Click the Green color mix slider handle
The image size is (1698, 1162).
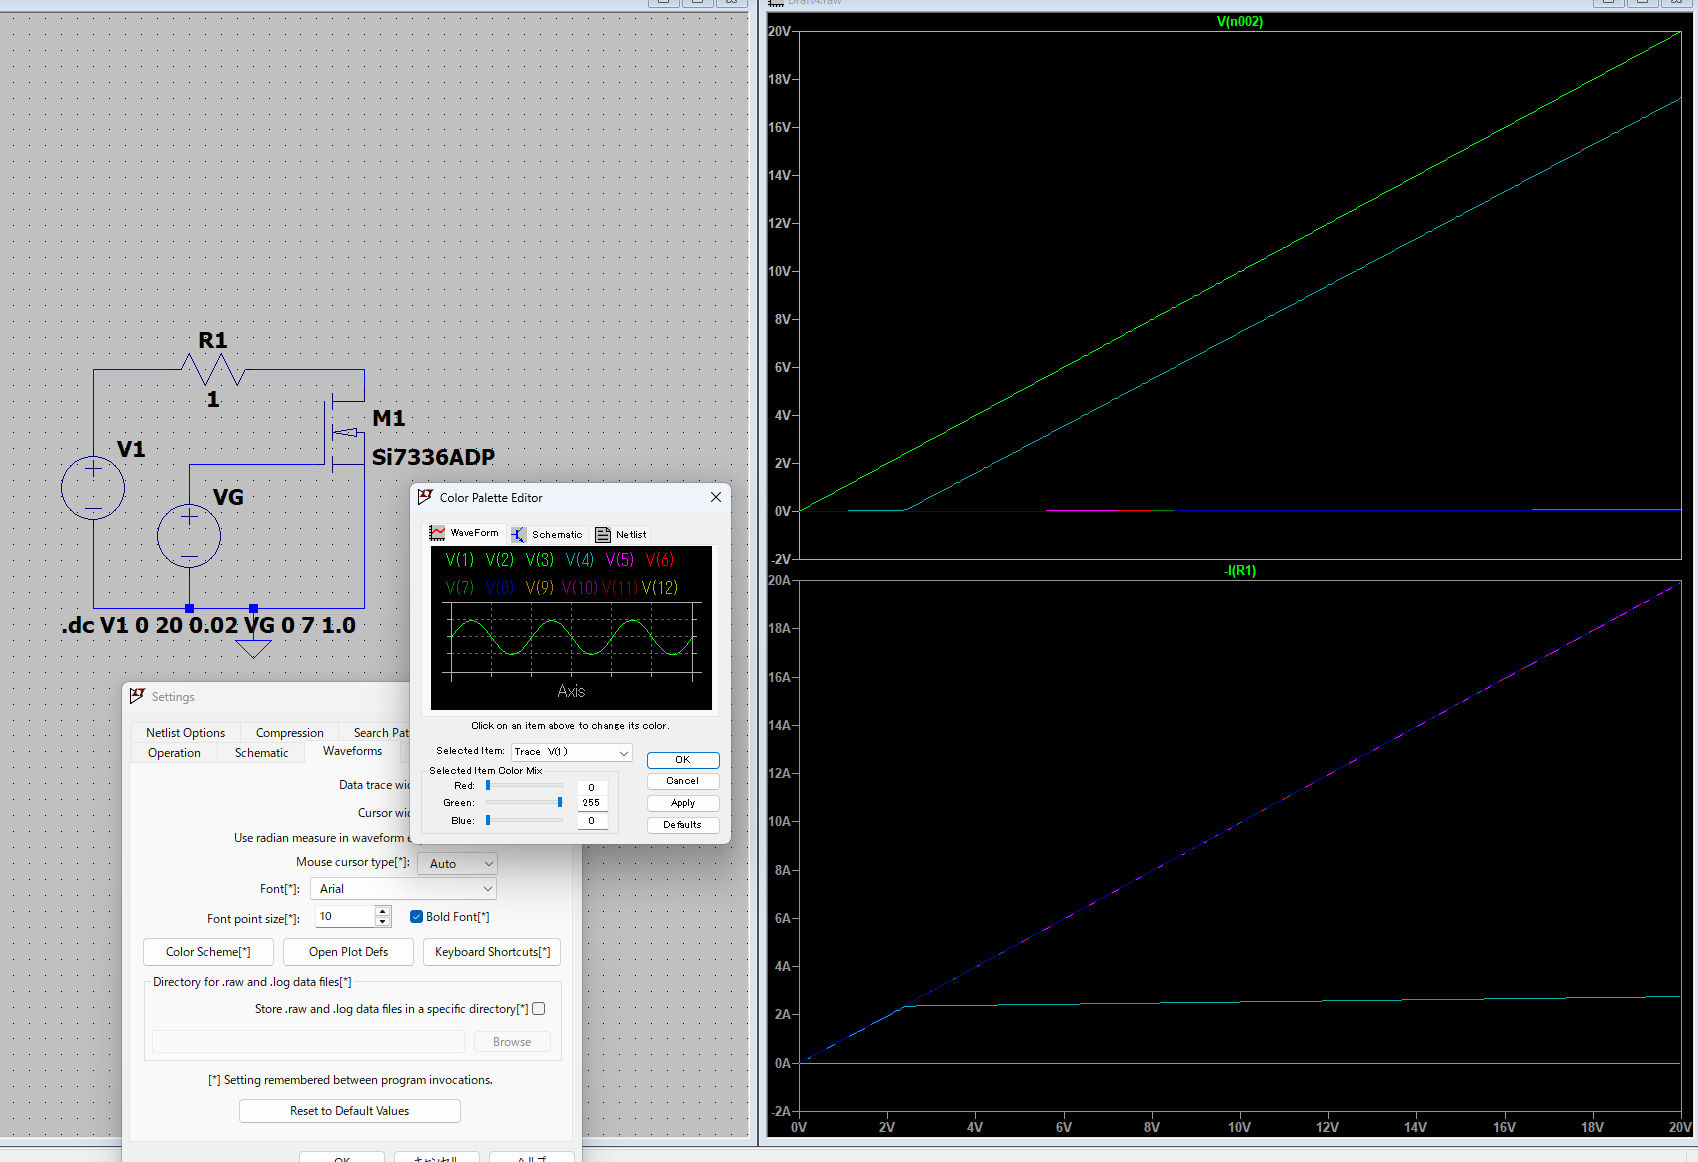click(560, 803)
